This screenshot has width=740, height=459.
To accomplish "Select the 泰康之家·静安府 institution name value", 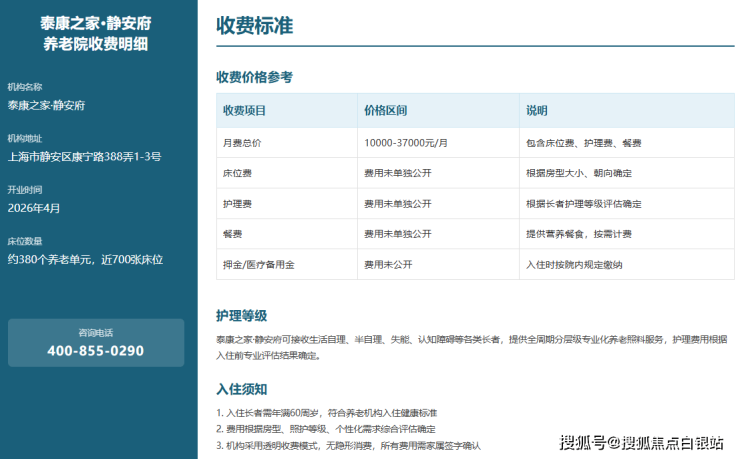I will coord(46,105).
